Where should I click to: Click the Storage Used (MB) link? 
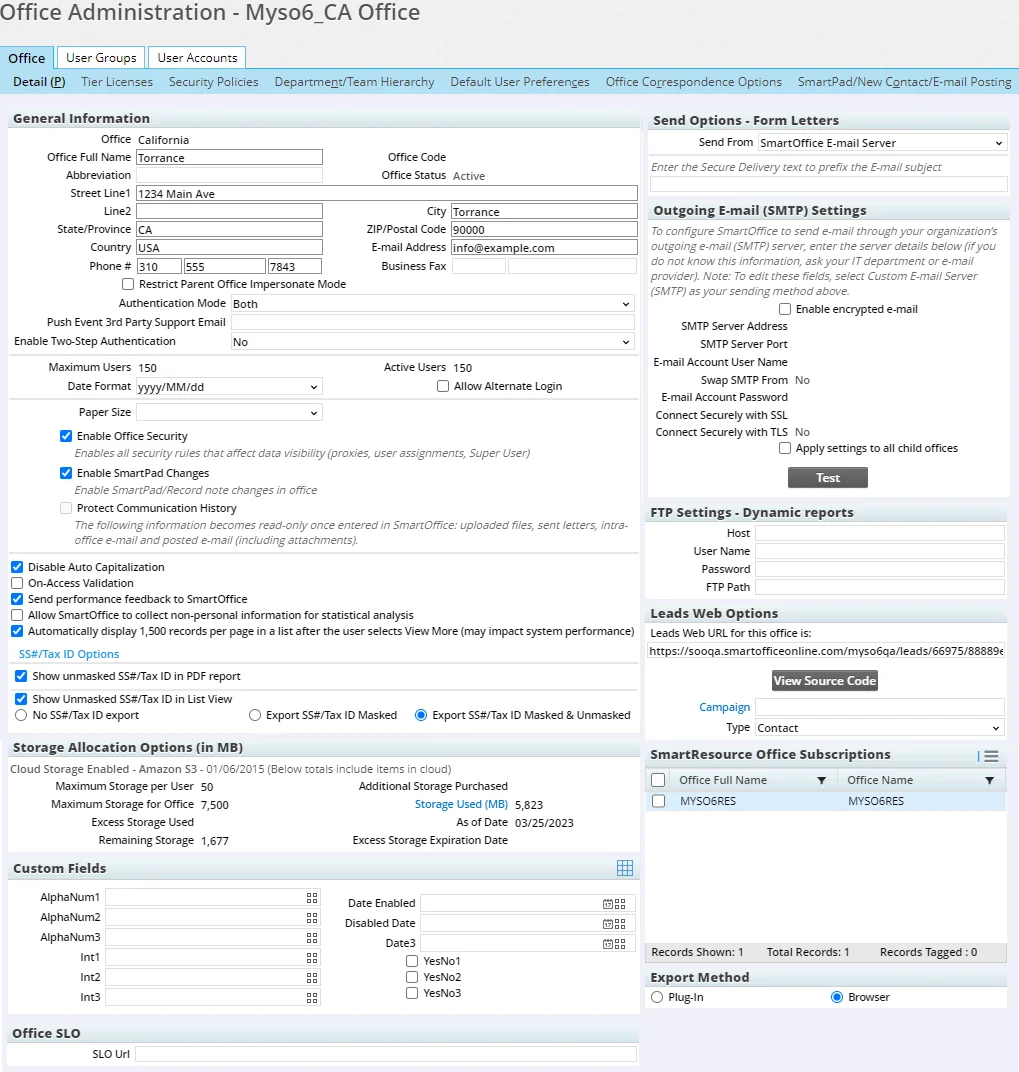click(x=461, y=804)
